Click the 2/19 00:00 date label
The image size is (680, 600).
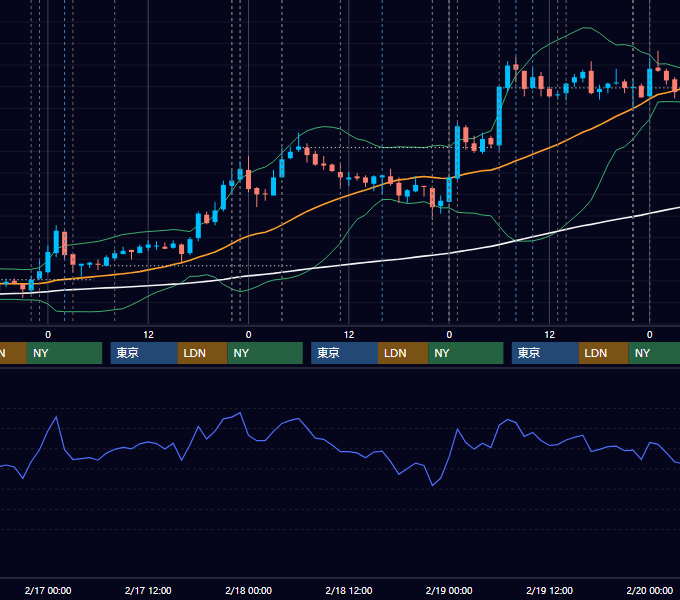point(449,590)
